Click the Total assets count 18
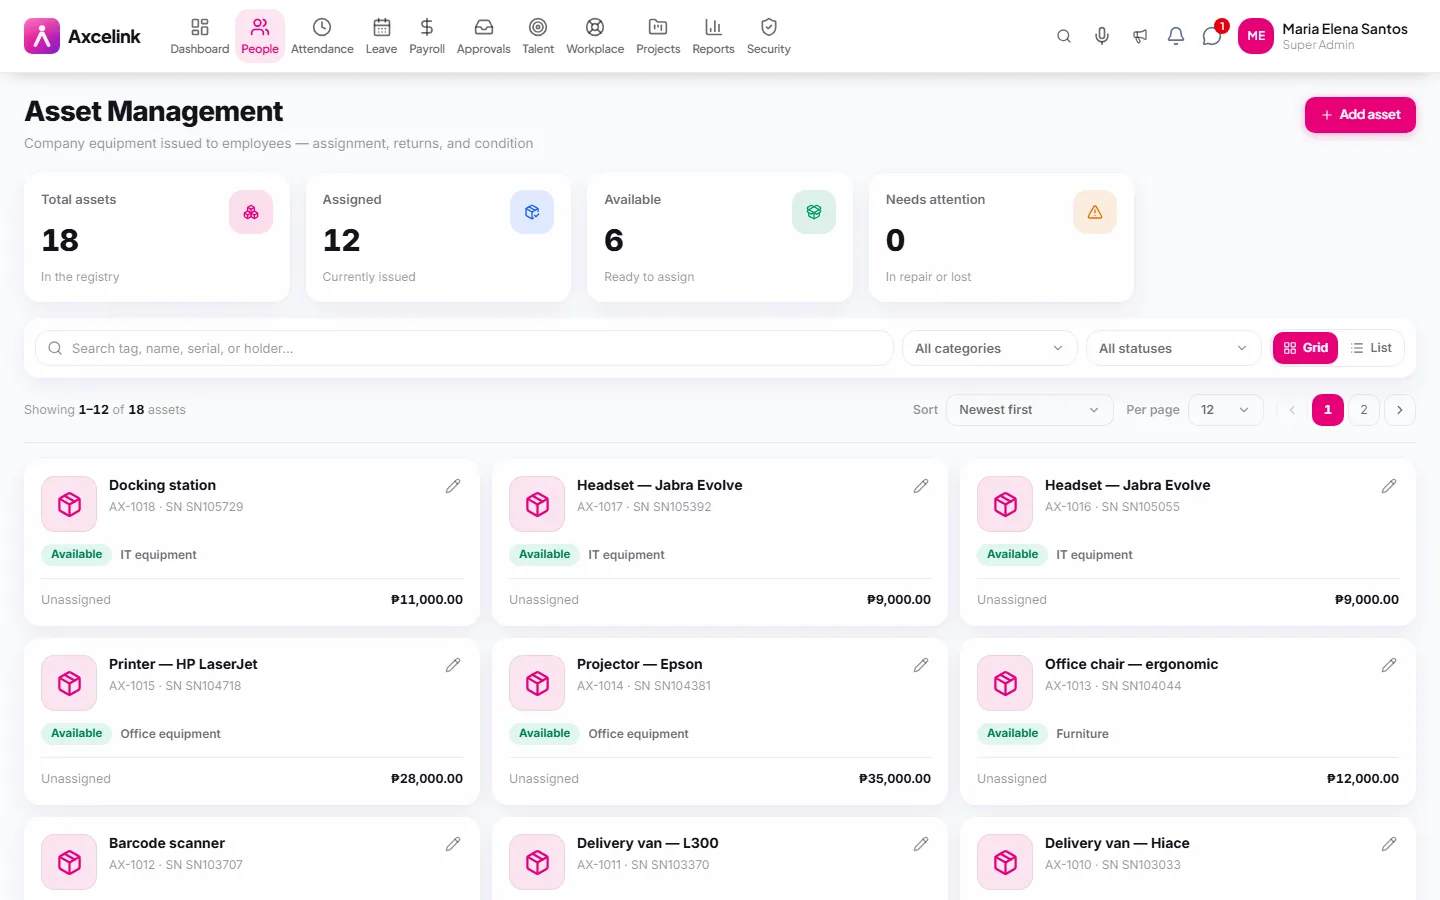Viewport: 1440px width, 900px height. coord(60,240)
